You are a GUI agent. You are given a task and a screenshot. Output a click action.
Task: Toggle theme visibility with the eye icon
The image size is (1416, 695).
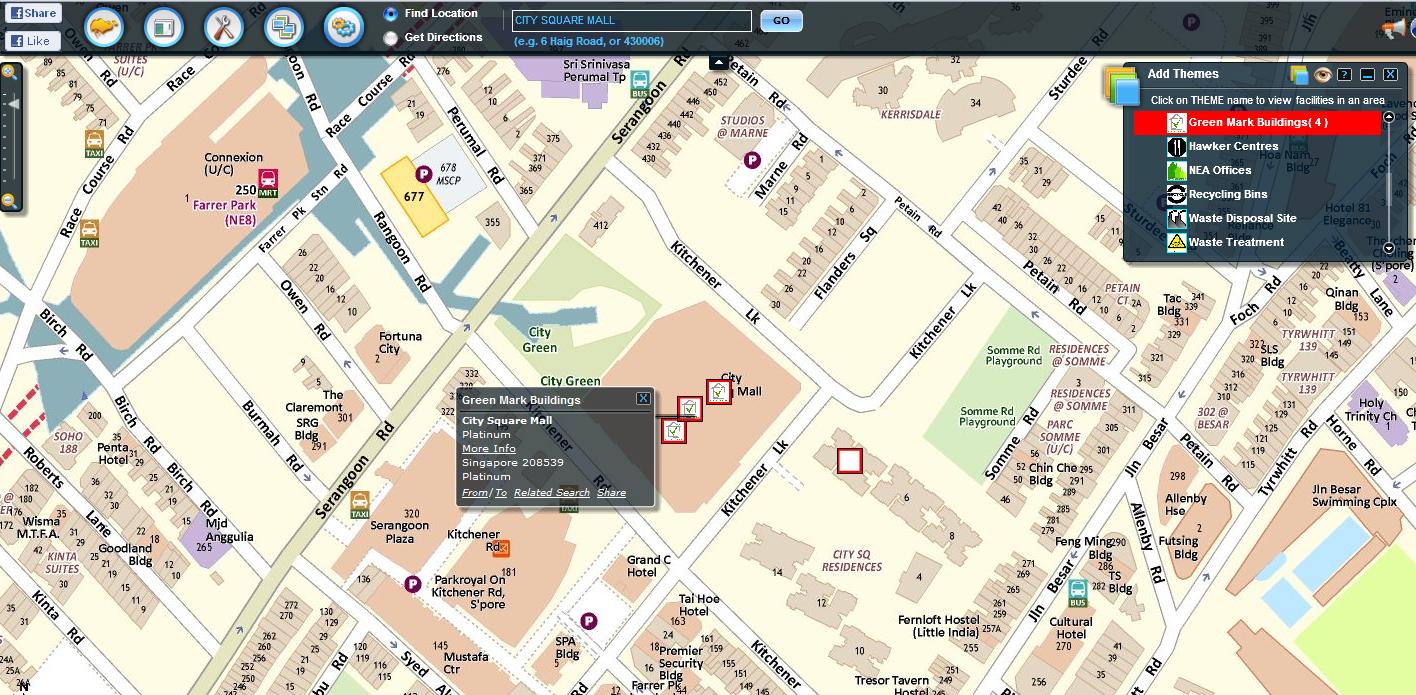click(1324, 73)
